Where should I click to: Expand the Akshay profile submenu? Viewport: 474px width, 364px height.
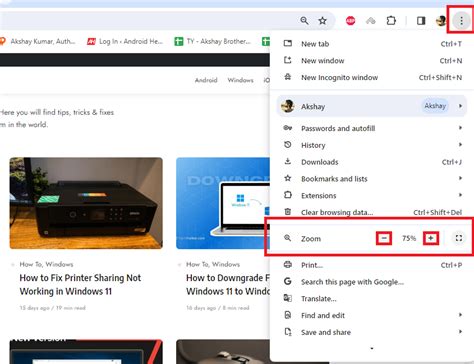tap(372, 106)
